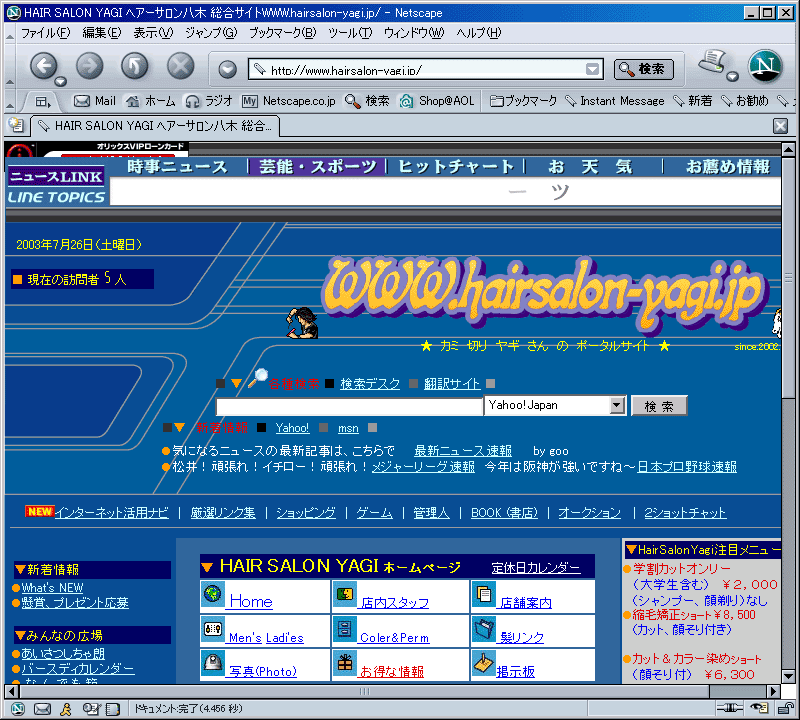The image size is (800, 720).
Task: Click the 時事ニュース news tab
Action: tap(178, 166)
